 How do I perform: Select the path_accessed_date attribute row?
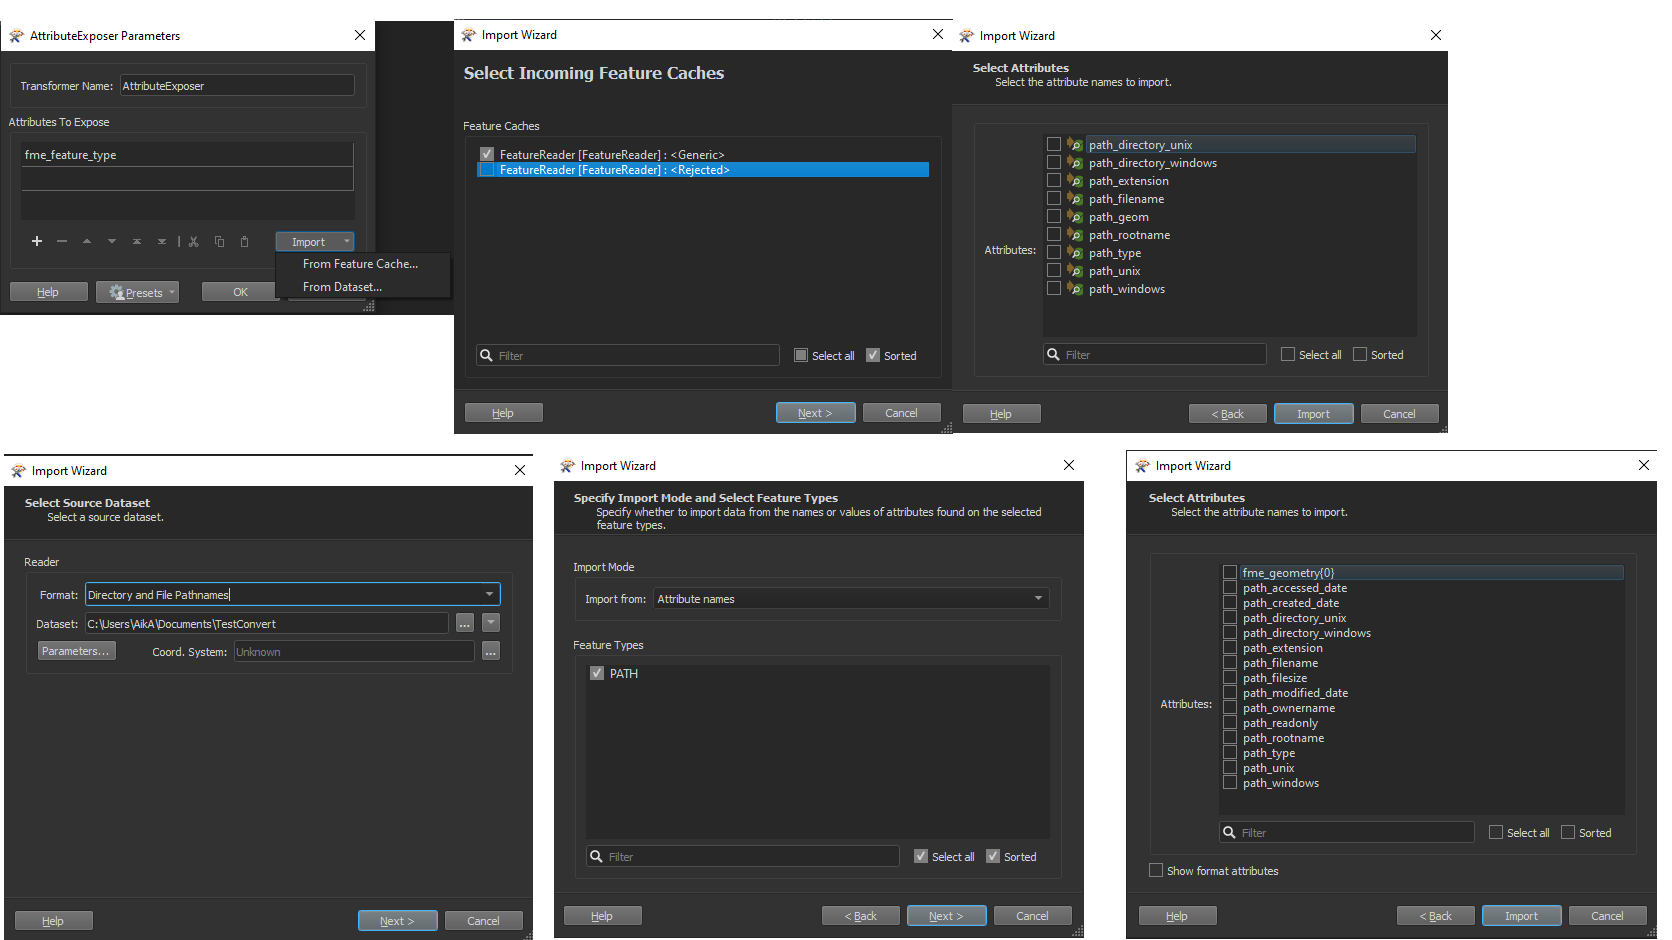click(1295, 588)
